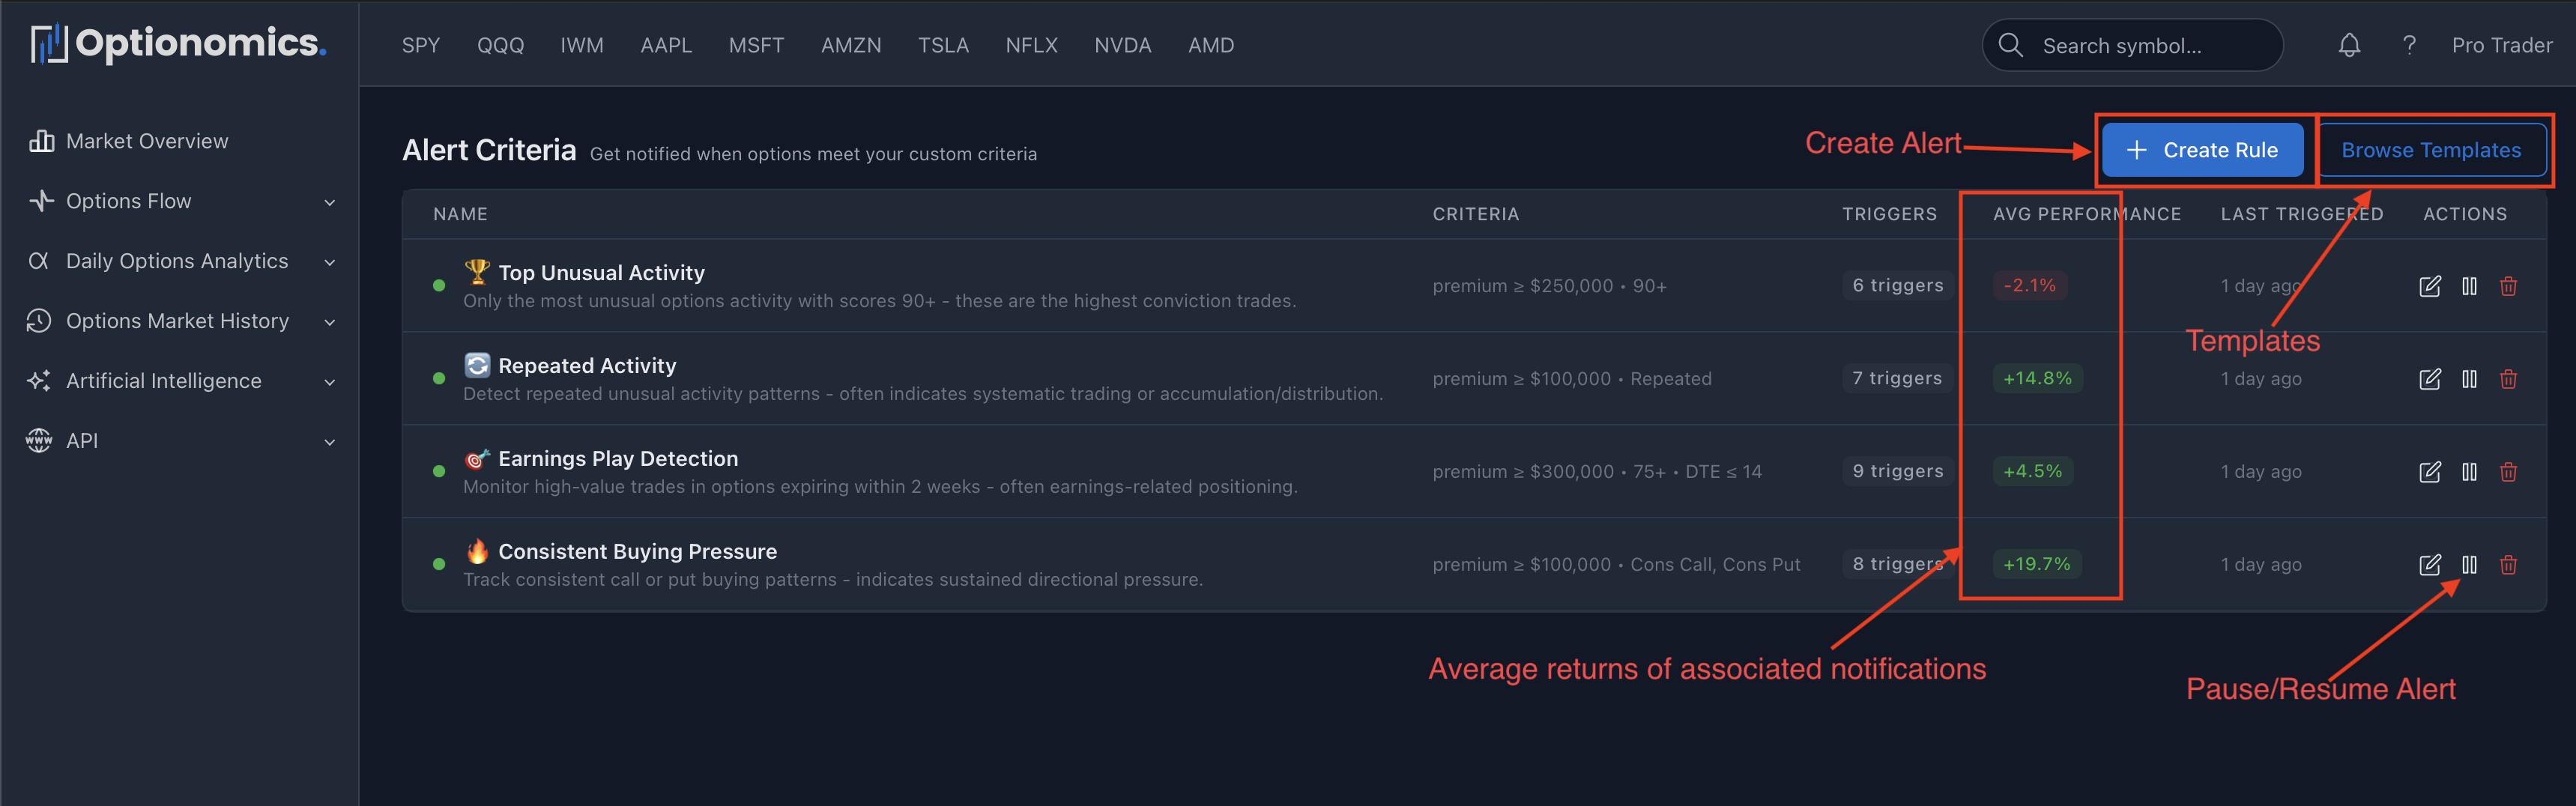Pause the Consistent Buying Pressure alert
Viewport: 2576px width, 806px height.
pyautogui.click(x=2469, y=565)
